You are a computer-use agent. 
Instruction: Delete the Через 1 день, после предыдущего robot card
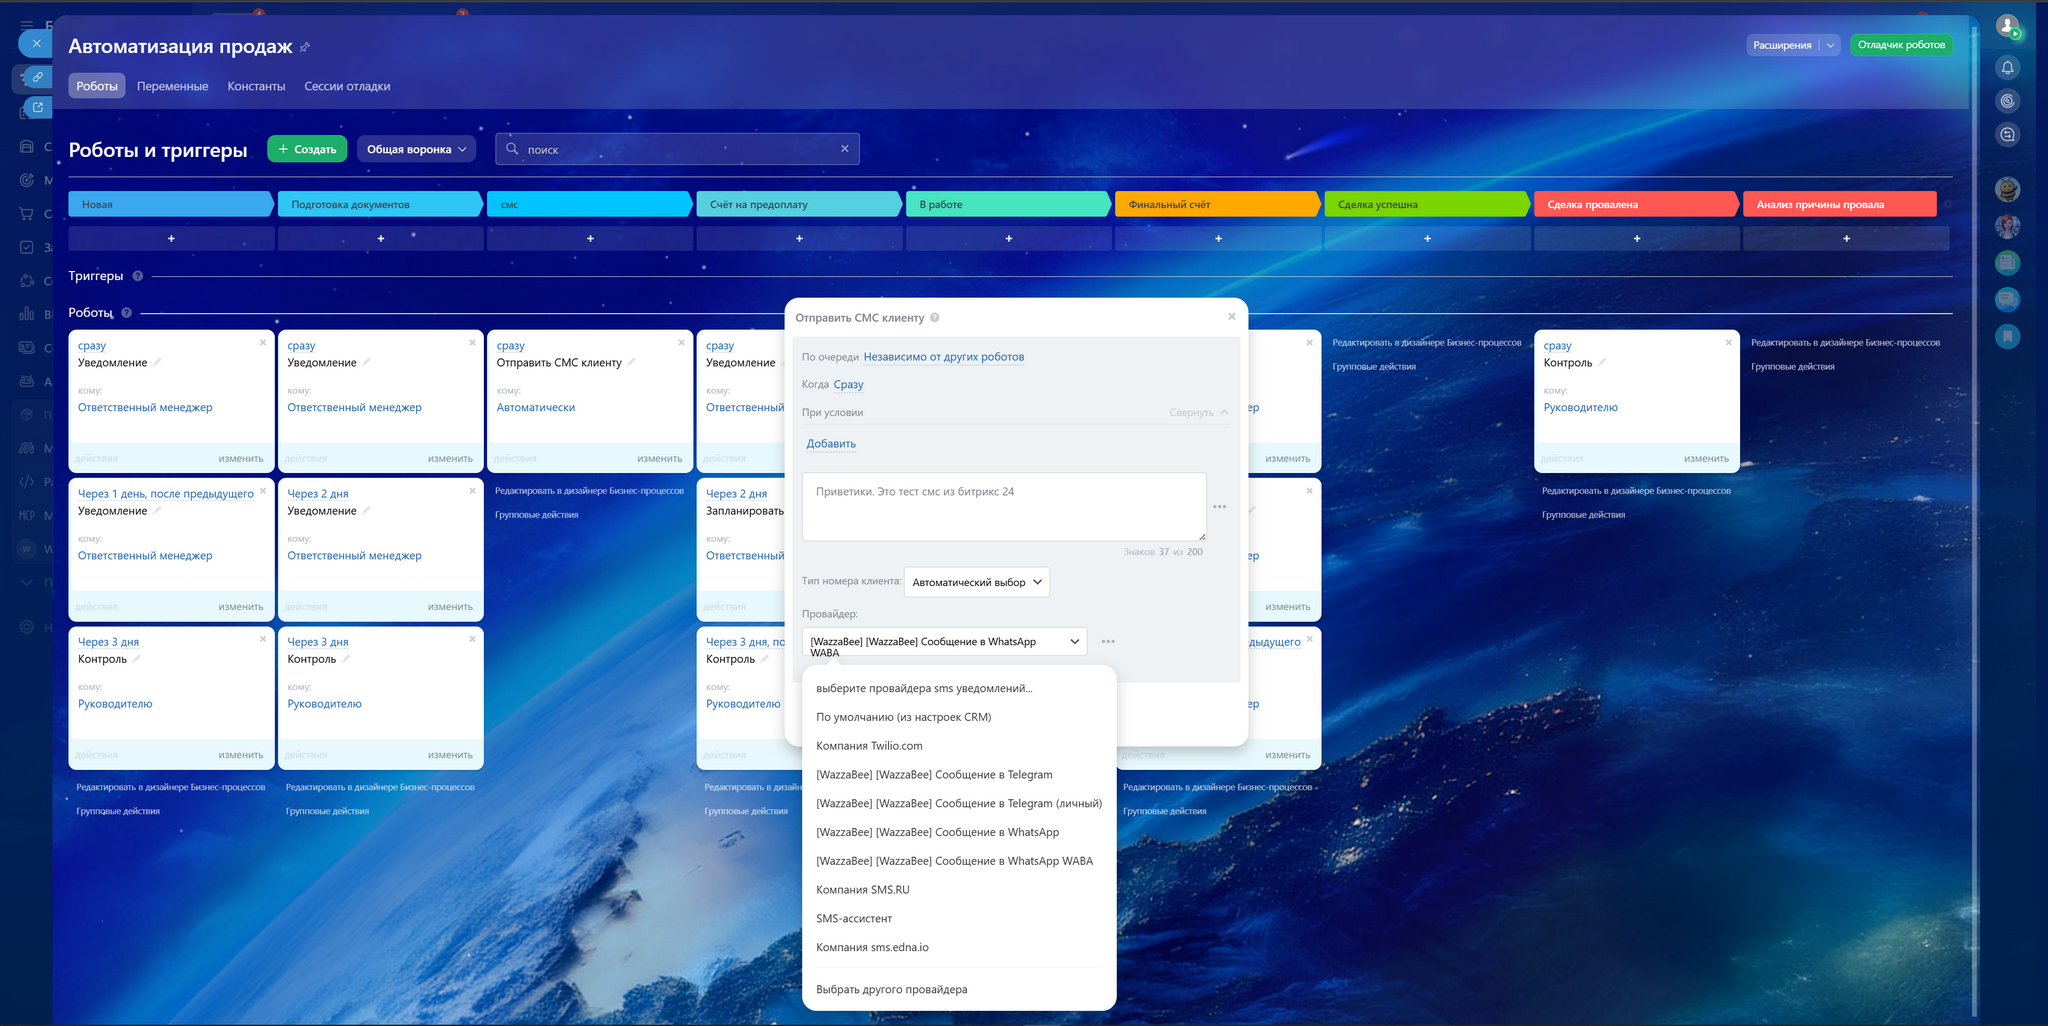(x=263, y=491)
